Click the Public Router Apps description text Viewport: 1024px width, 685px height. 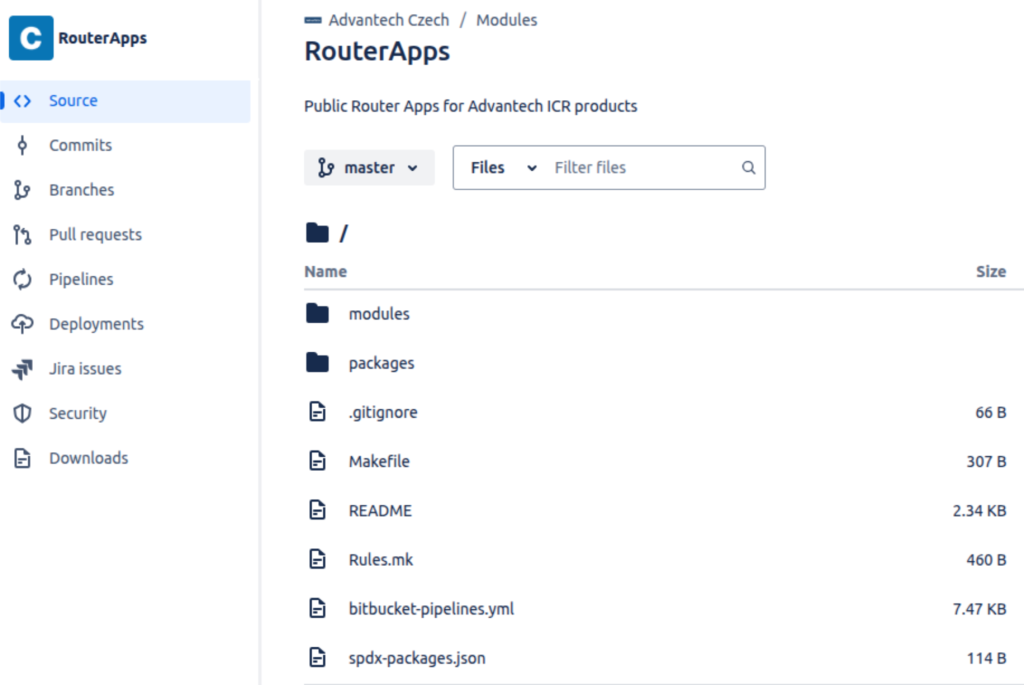pos(470,106)
